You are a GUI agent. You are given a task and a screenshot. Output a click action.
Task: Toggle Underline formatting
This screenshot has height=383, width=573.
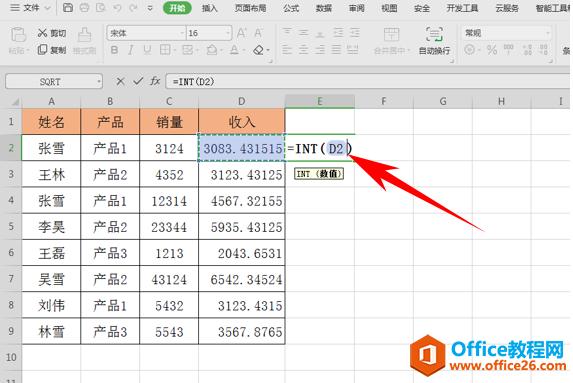click(x=147, y=50)
